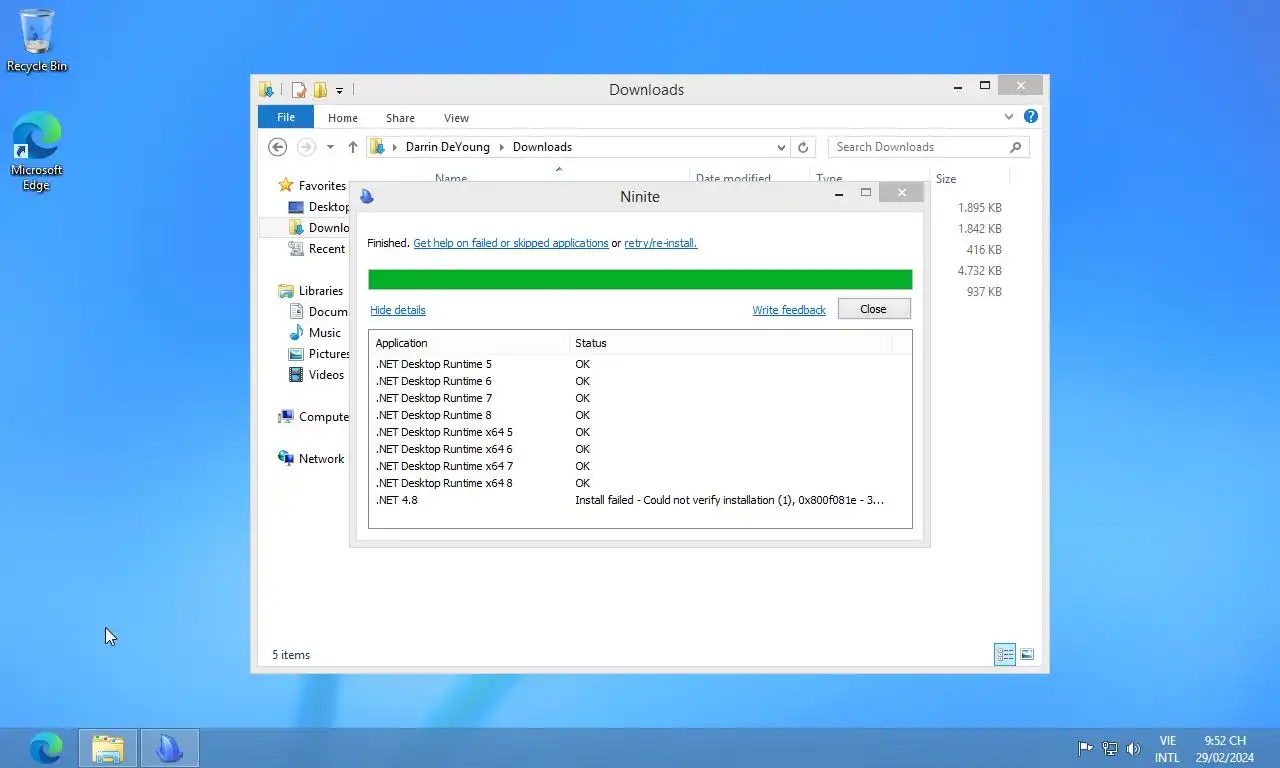1280x768 pixels.
Task: Sort by the Application column header
Action: [470, 343]
